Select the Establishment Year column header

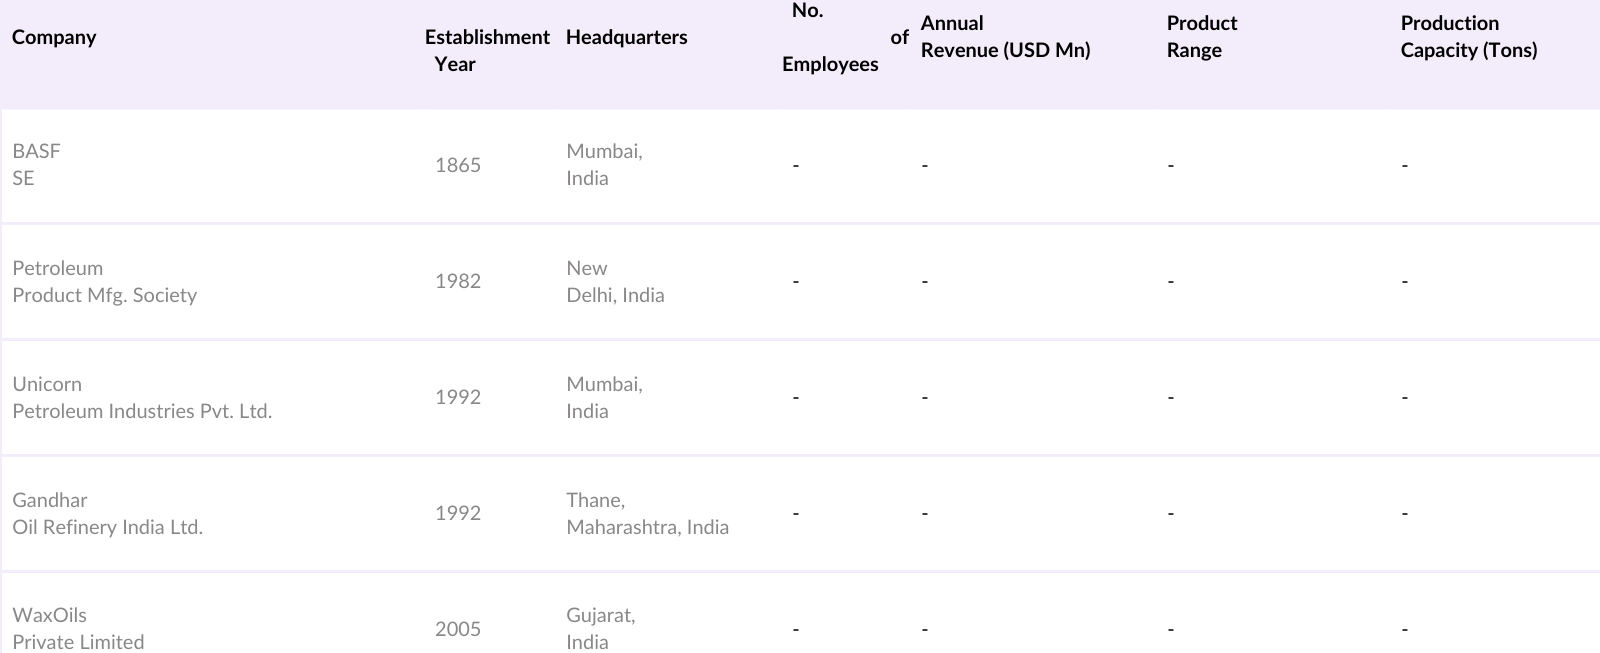click(487, 50)
